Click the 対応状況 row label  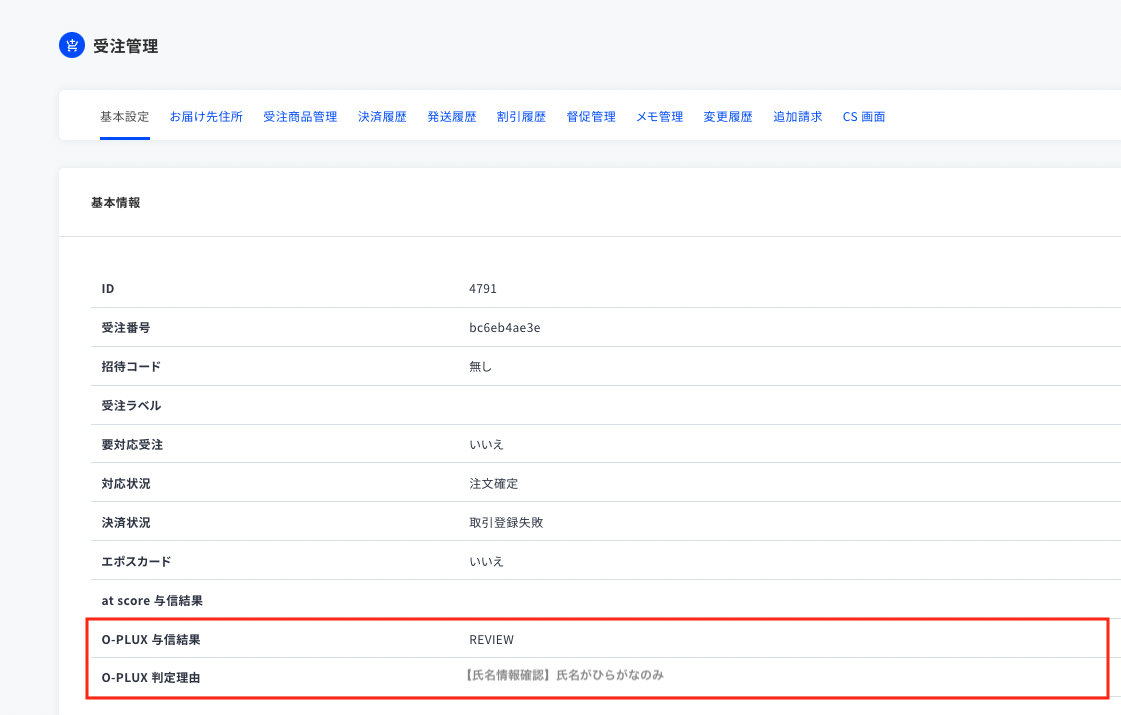(126, 483)
